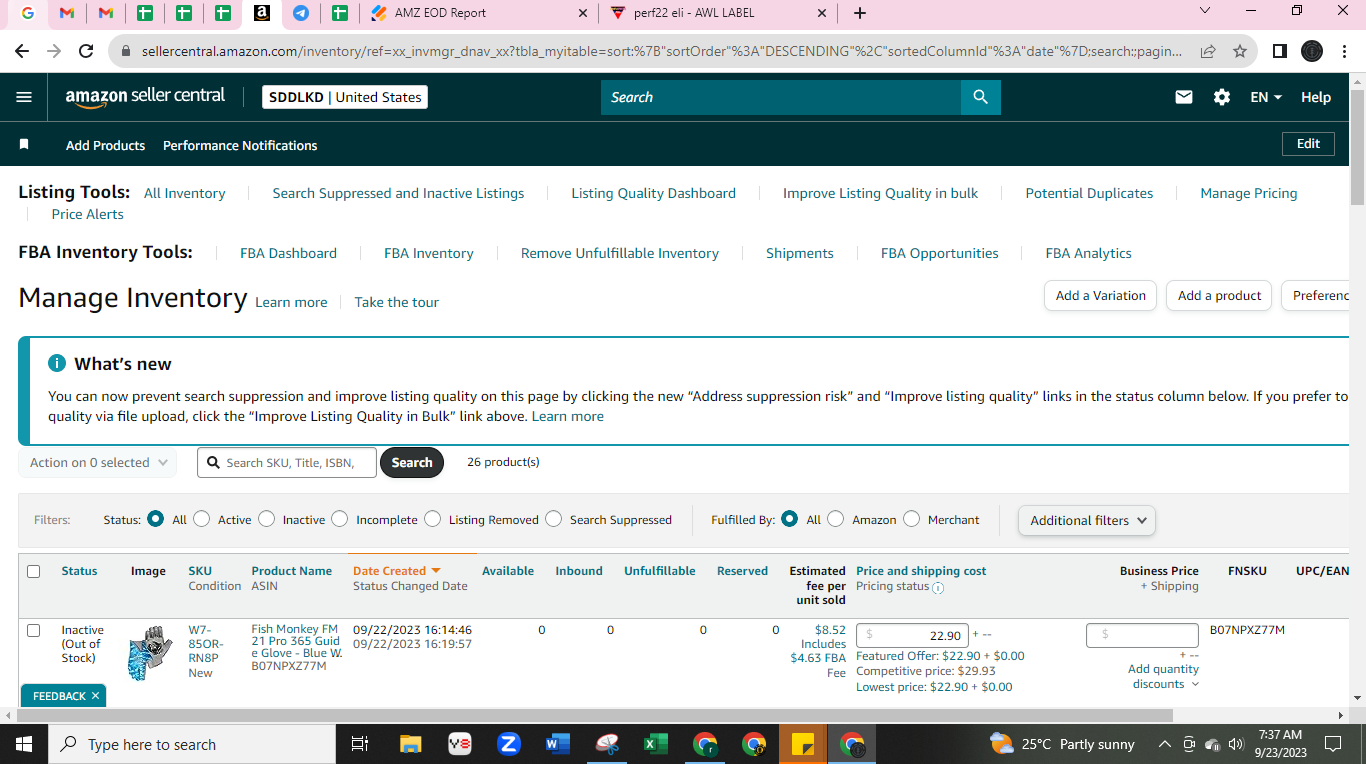Tick the select-all checkbox in table header
The height and width of the screenshot is (764, 1366).
click(34, 571)
